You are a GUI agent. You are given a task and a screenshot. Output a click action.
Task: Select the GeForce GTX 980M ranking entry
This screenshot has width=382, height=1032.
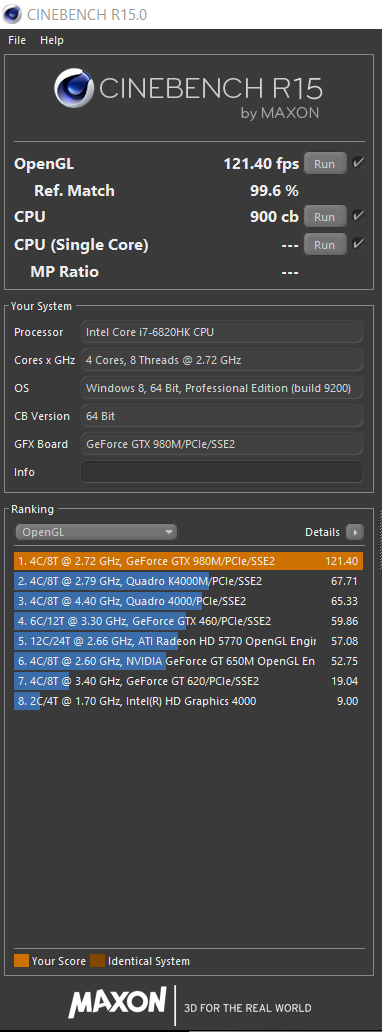(188, 561)
